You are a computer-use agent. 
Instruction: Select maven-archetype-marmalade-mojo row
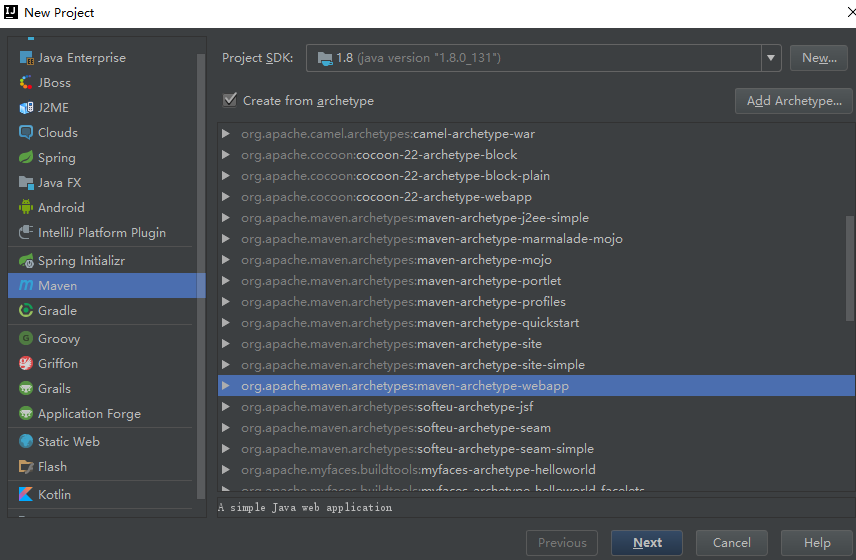[536, 239]
